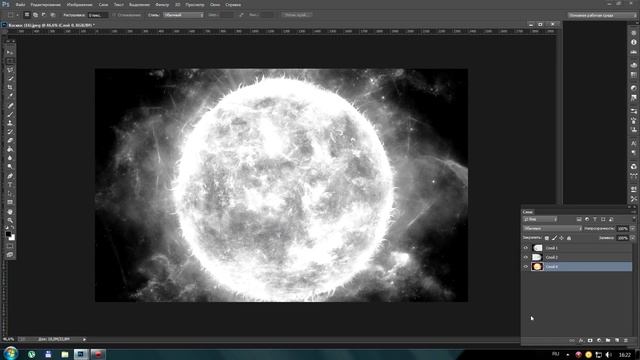Open the status bar info arrow

tap(84, 339)
